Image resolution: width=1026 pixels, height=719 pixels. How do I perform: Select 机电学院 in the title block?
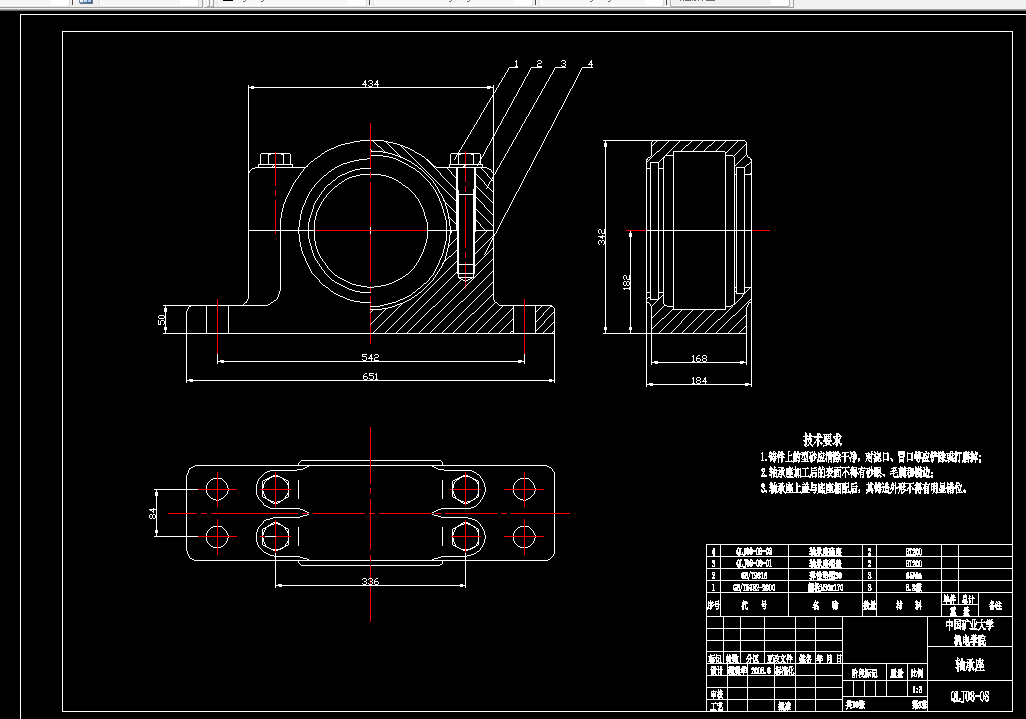(970, 640)
